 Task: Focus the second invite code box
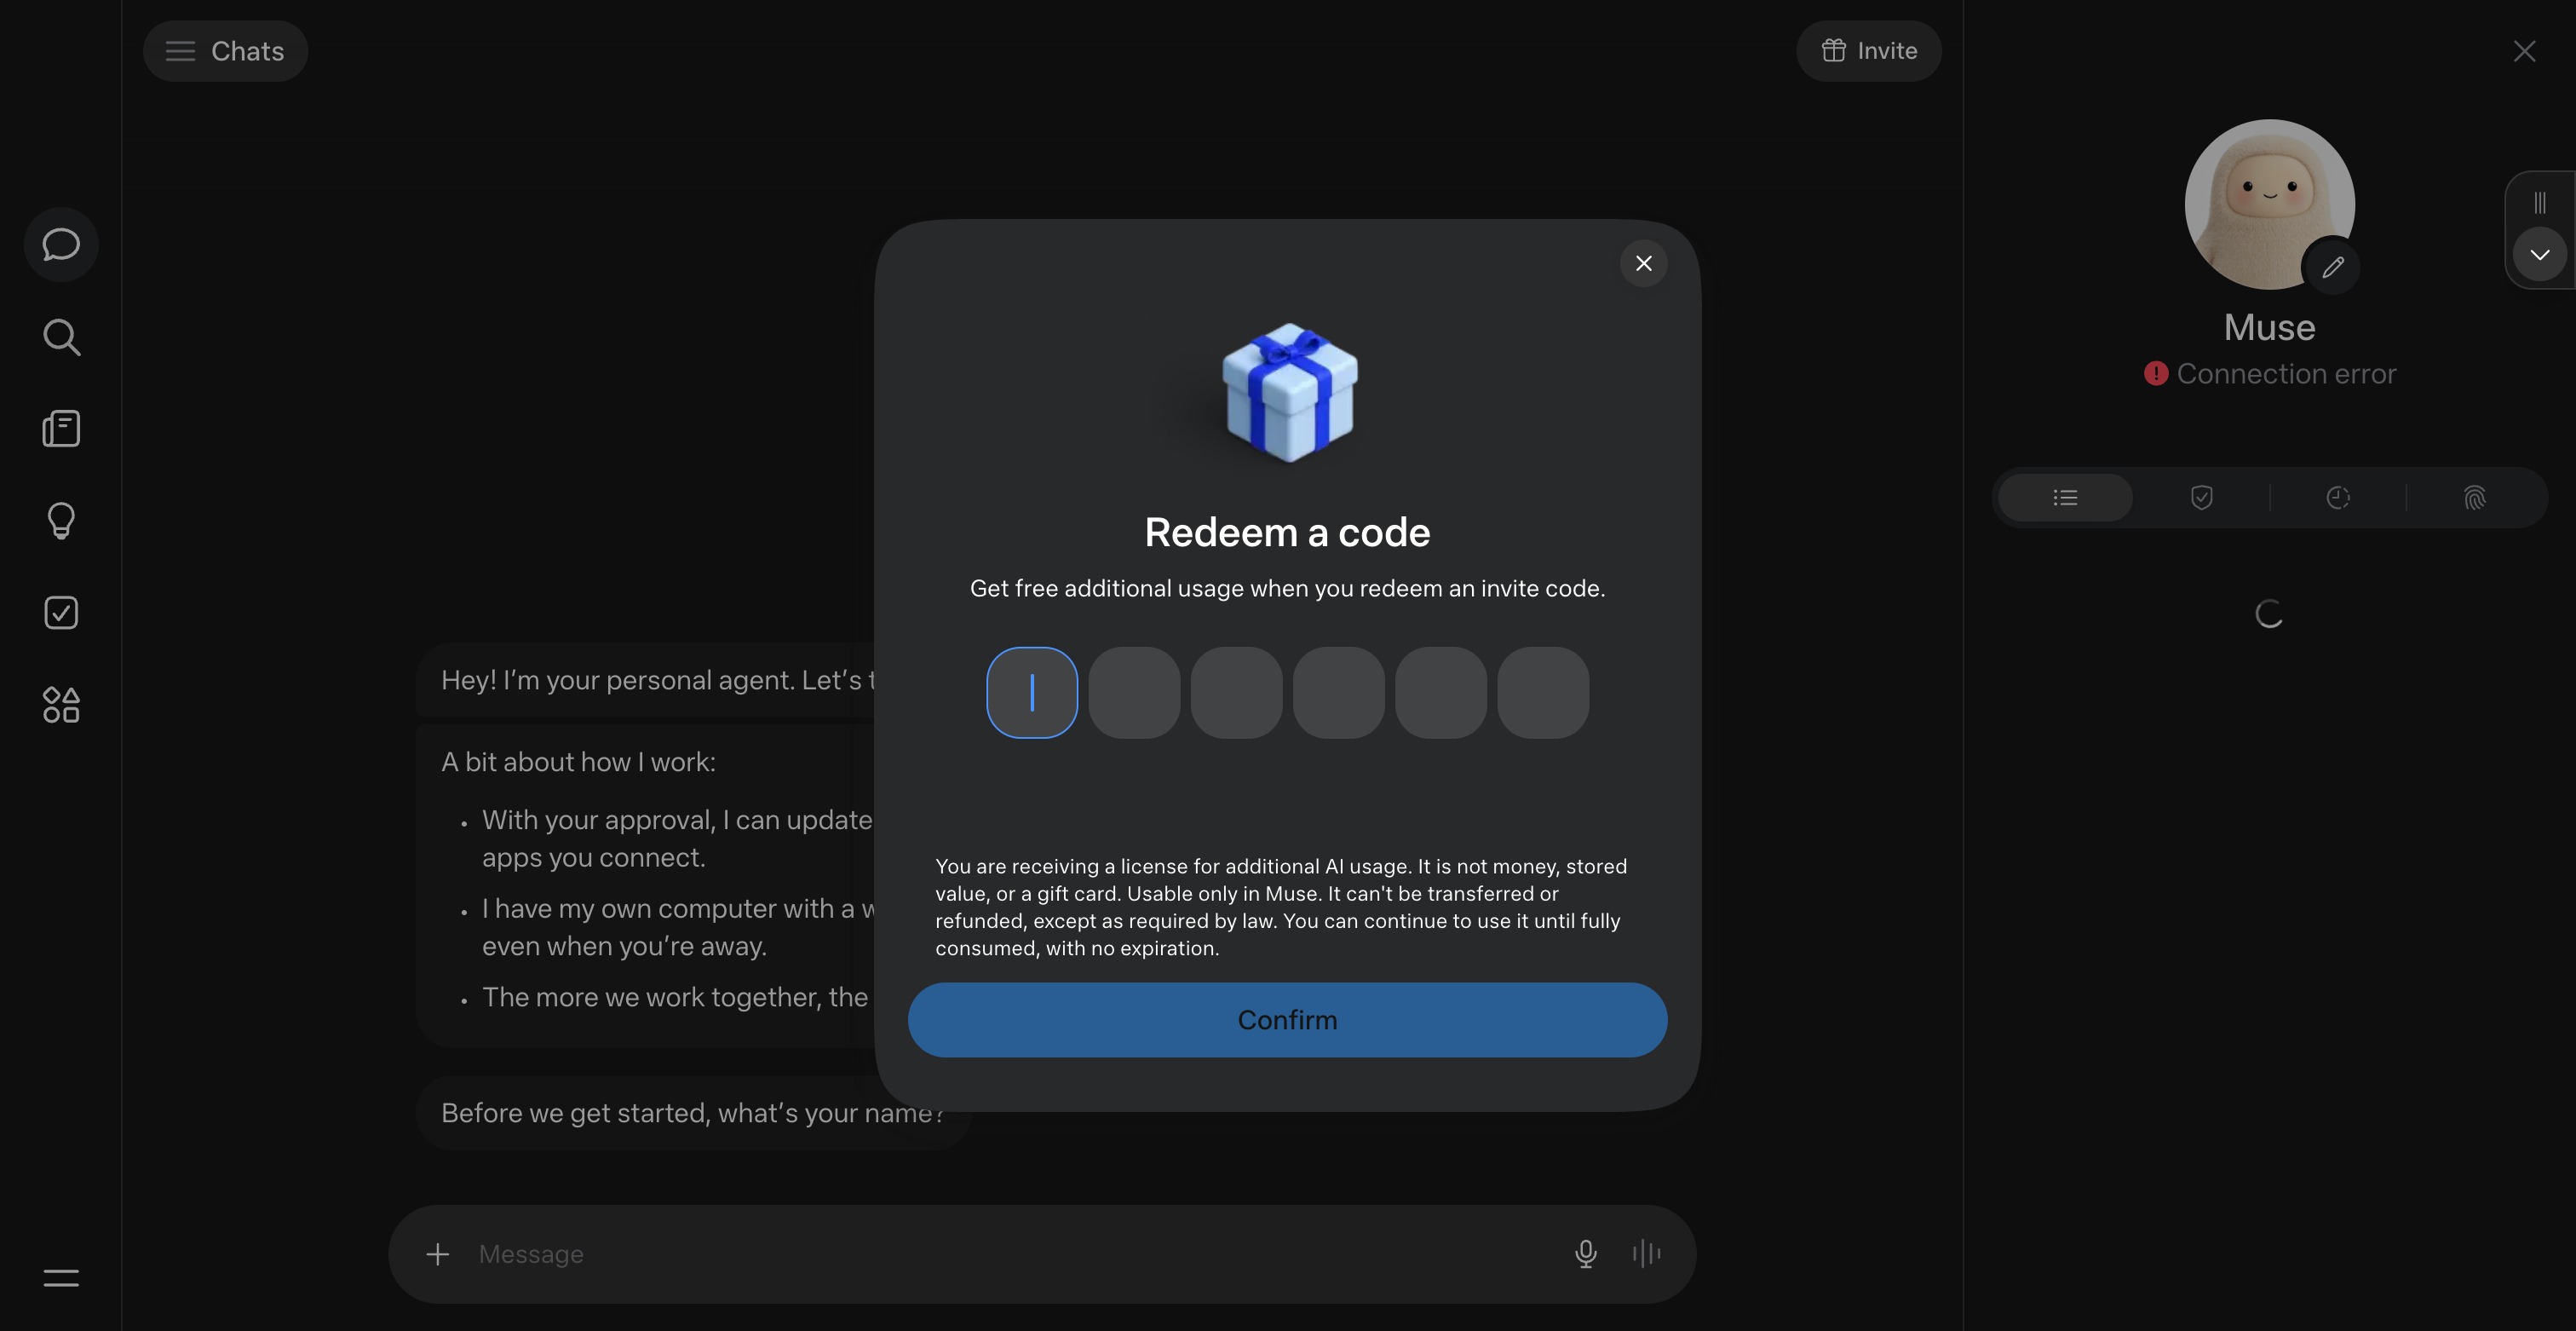[x=1134, y=693]
